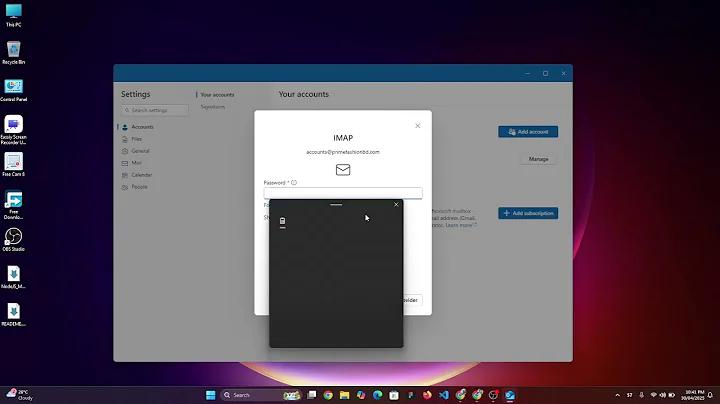
Task: Open Control Panel desktop icon
Action: (13, 90)
